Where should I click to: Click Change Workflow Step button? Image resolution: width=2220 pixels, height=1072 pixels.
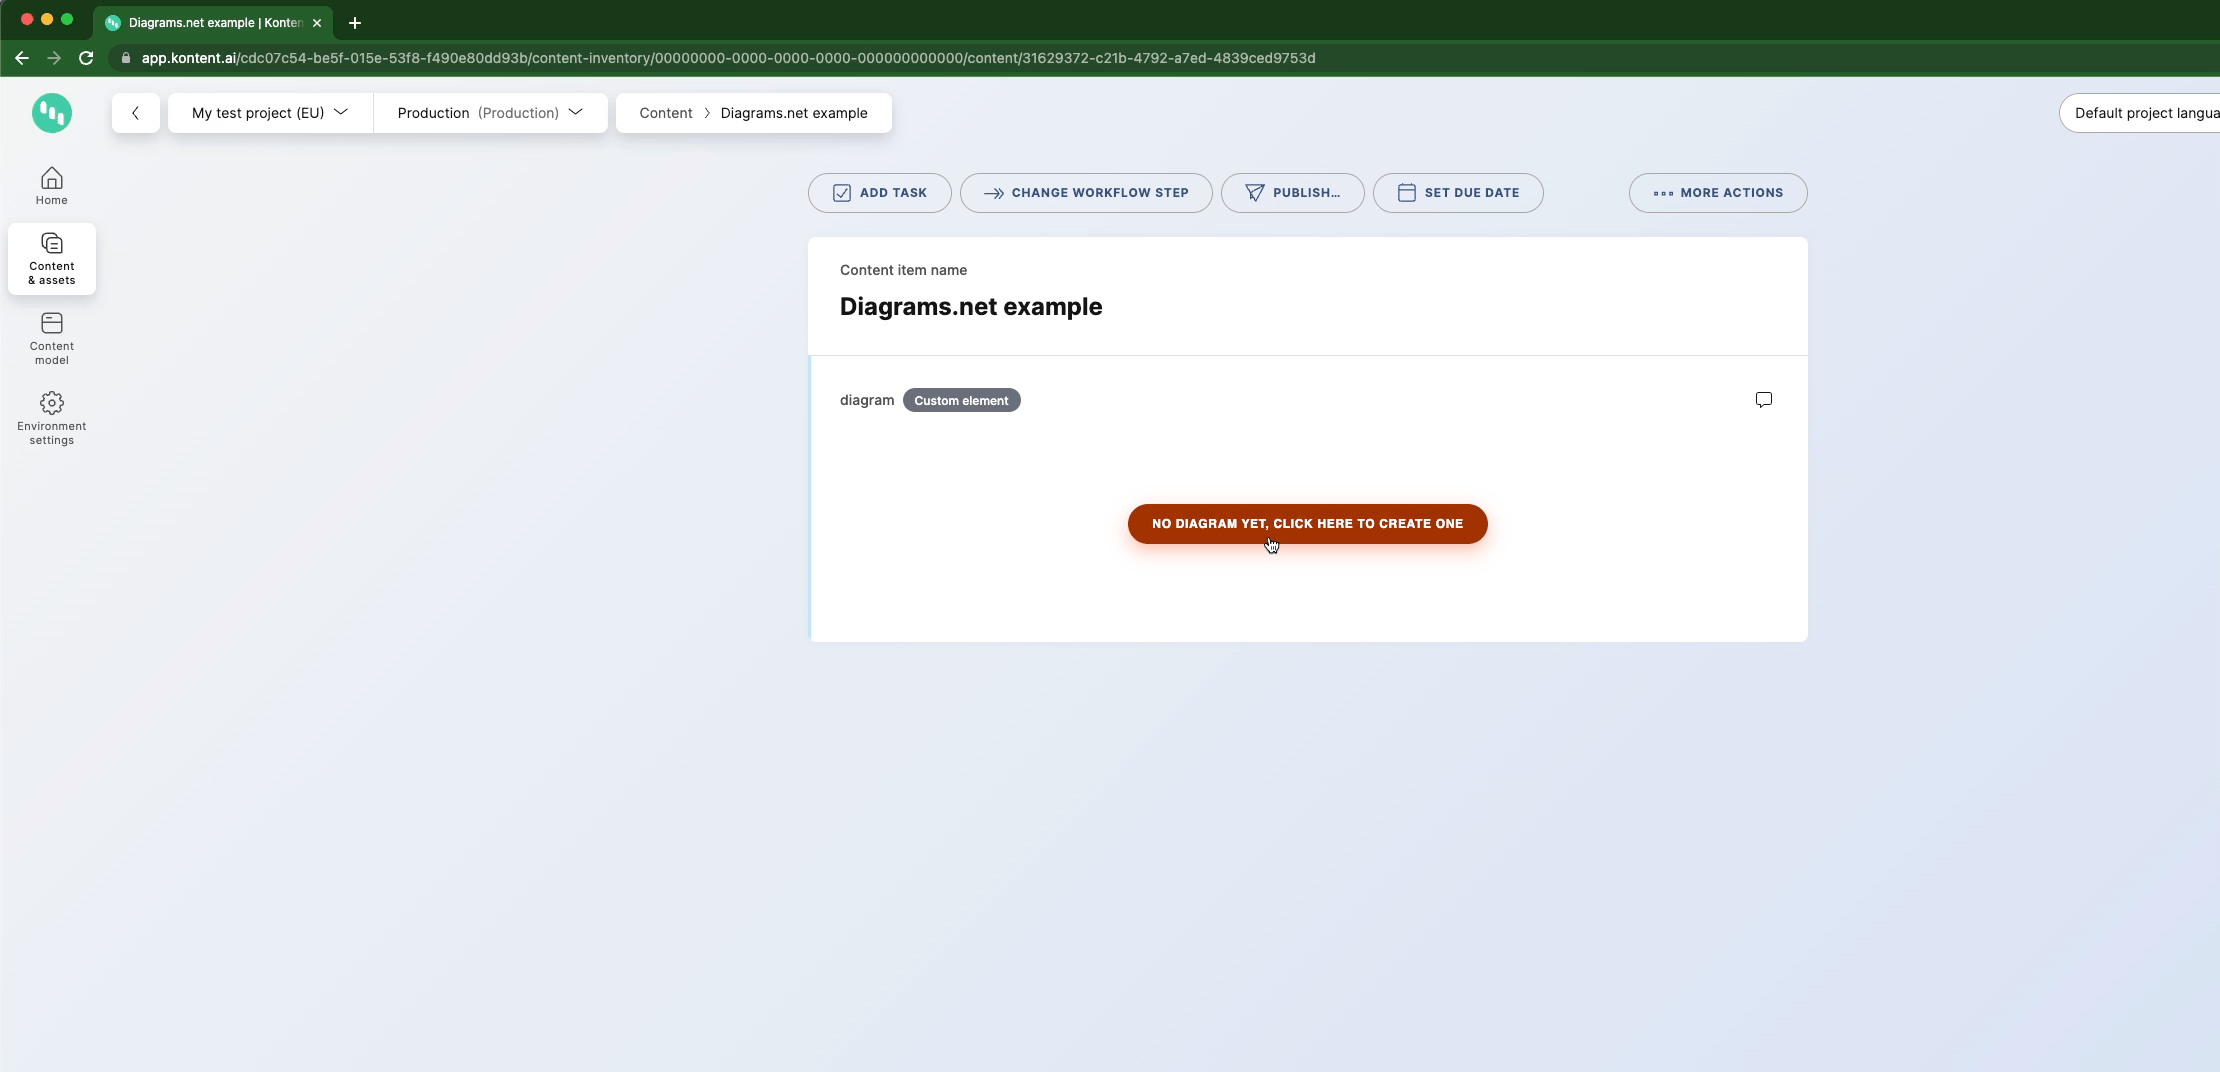point(1086,193)
